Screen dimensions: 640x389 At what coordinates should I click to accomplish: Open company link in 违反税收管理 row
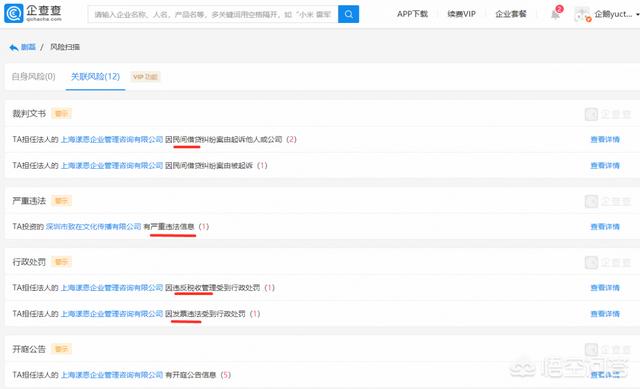click(x=112, y=288)
